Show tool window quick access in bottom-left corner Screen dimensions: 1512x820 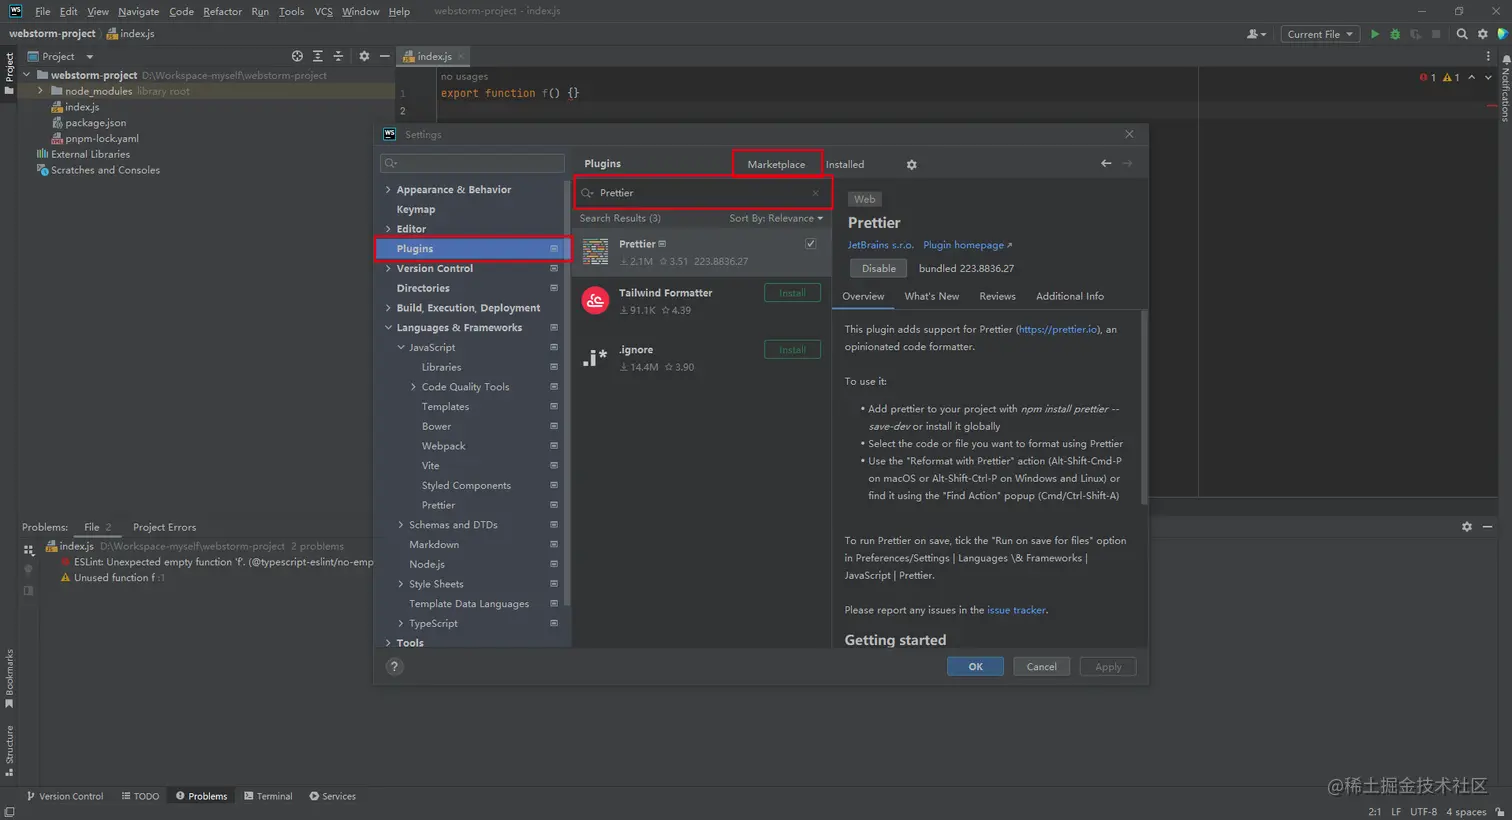[x=9, y=812]
